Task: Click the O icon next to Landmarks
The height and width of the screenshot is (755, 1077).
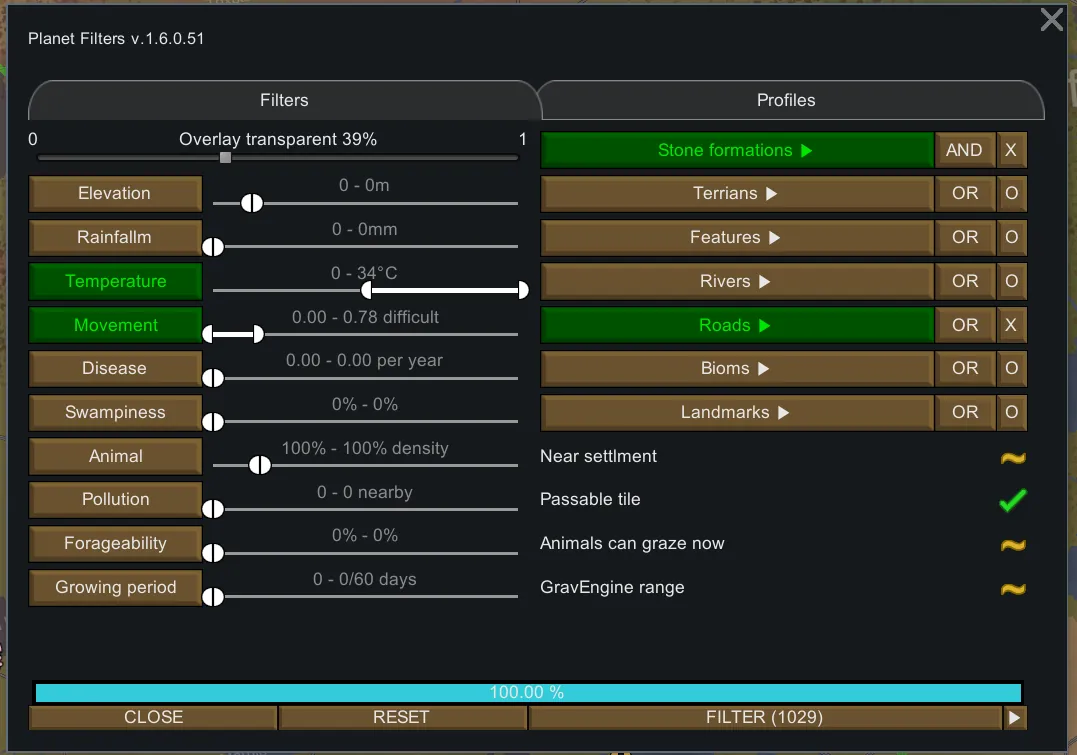Action: pos(1011,412)
